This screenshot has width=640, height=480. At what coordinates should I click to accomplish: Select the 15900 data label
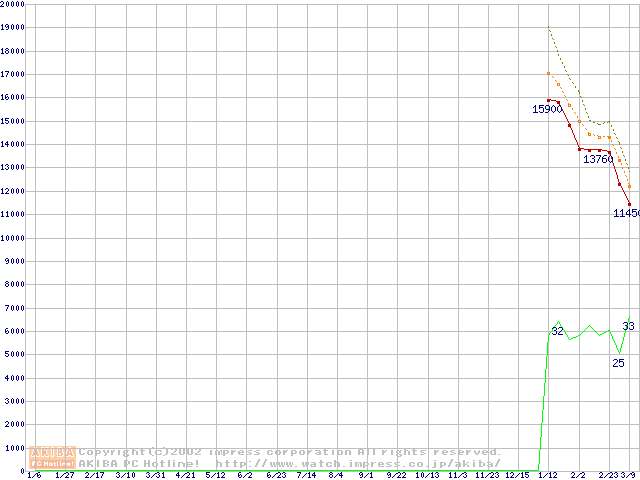coord(546,109)
